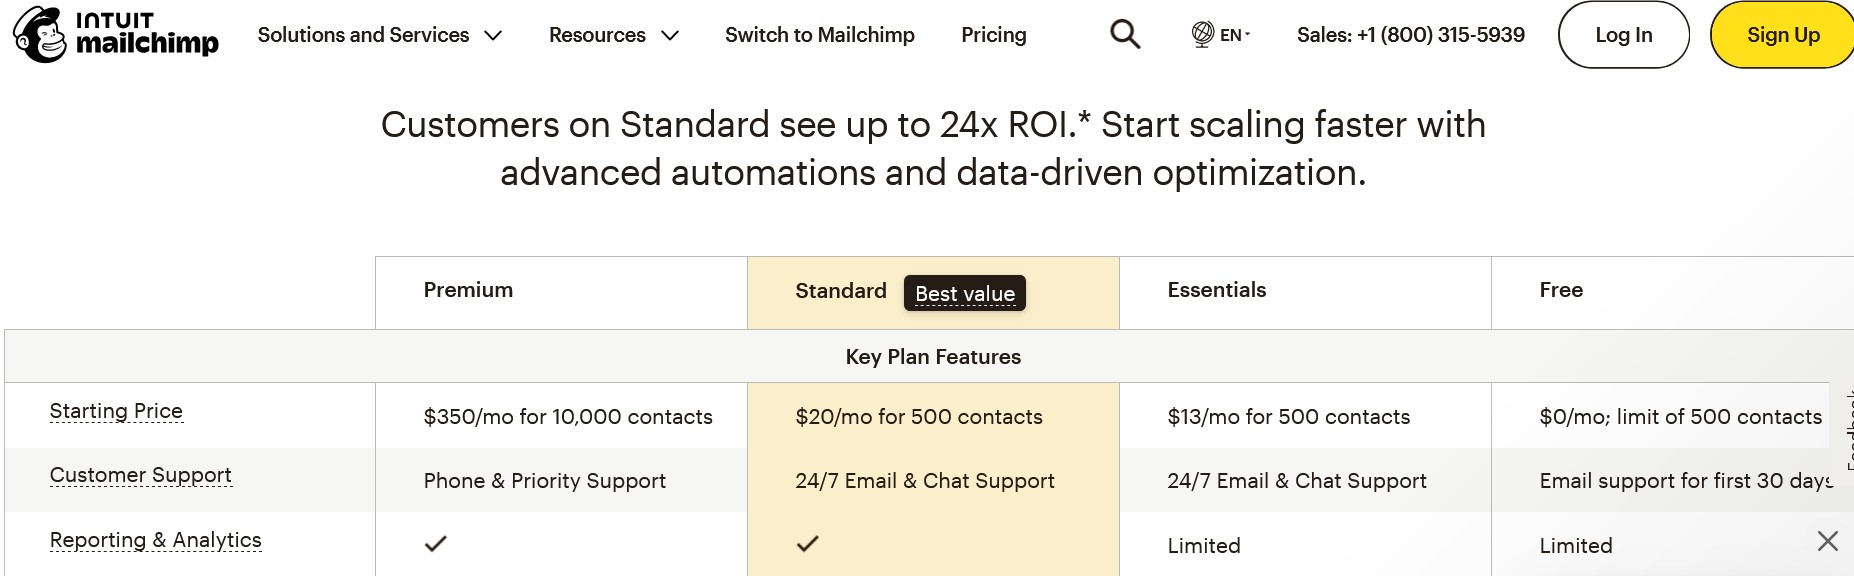Screen dimensions: 1854x576
Task: Expand Solutions and Services chevron
Action: [x=493, y=36]
